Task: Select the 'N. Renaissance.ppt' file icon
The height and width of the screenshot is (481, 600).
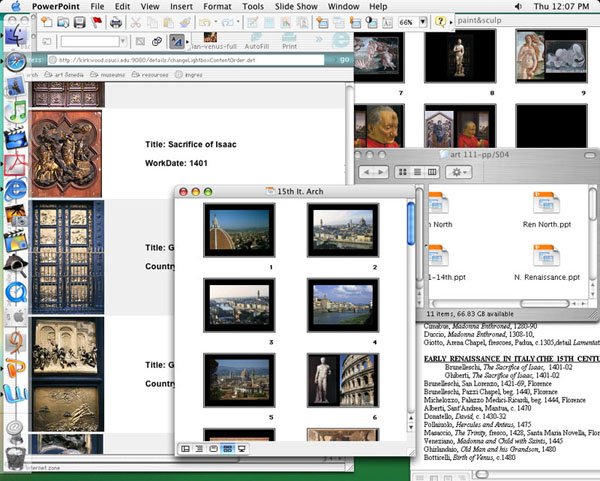Action: click(546, 255)
